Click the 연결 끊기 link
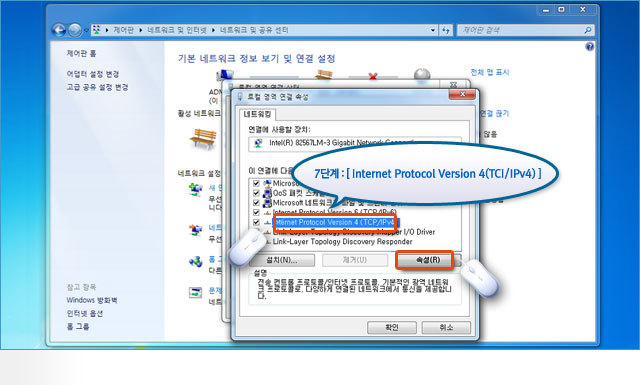Image resolution: width=640 pixels, height=385 pixels. 494,113
